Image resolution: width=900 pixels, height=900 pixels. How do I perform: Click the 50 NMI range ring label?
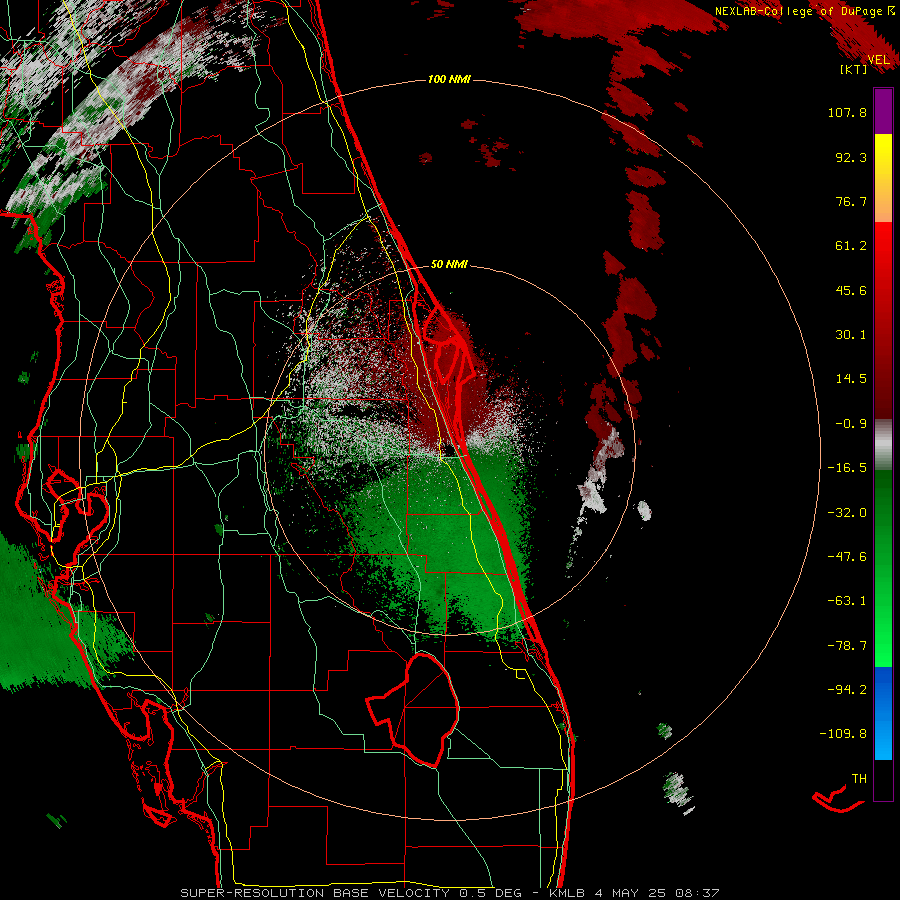coord(449,265)
